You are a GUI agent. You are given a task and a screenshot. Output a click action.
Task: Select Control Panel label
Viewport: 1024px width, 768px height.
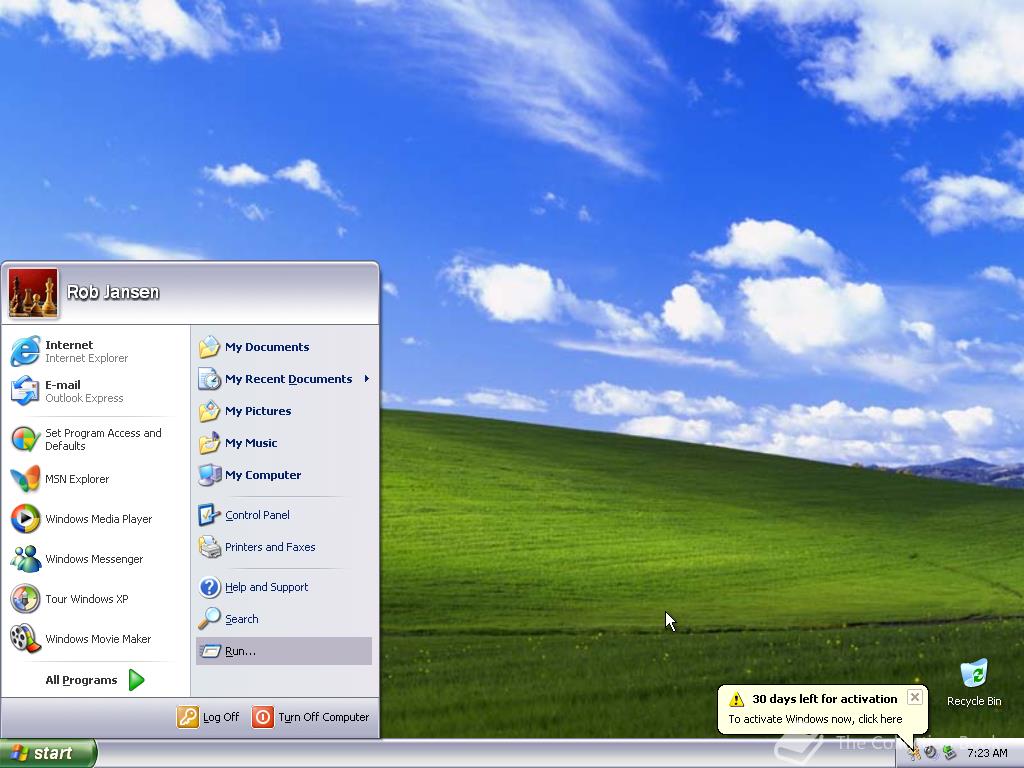pyautogui.click(x=257, y=515)
